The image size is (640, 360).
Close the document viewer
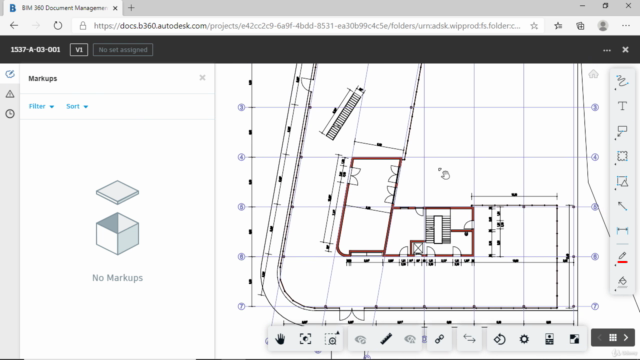625,50
